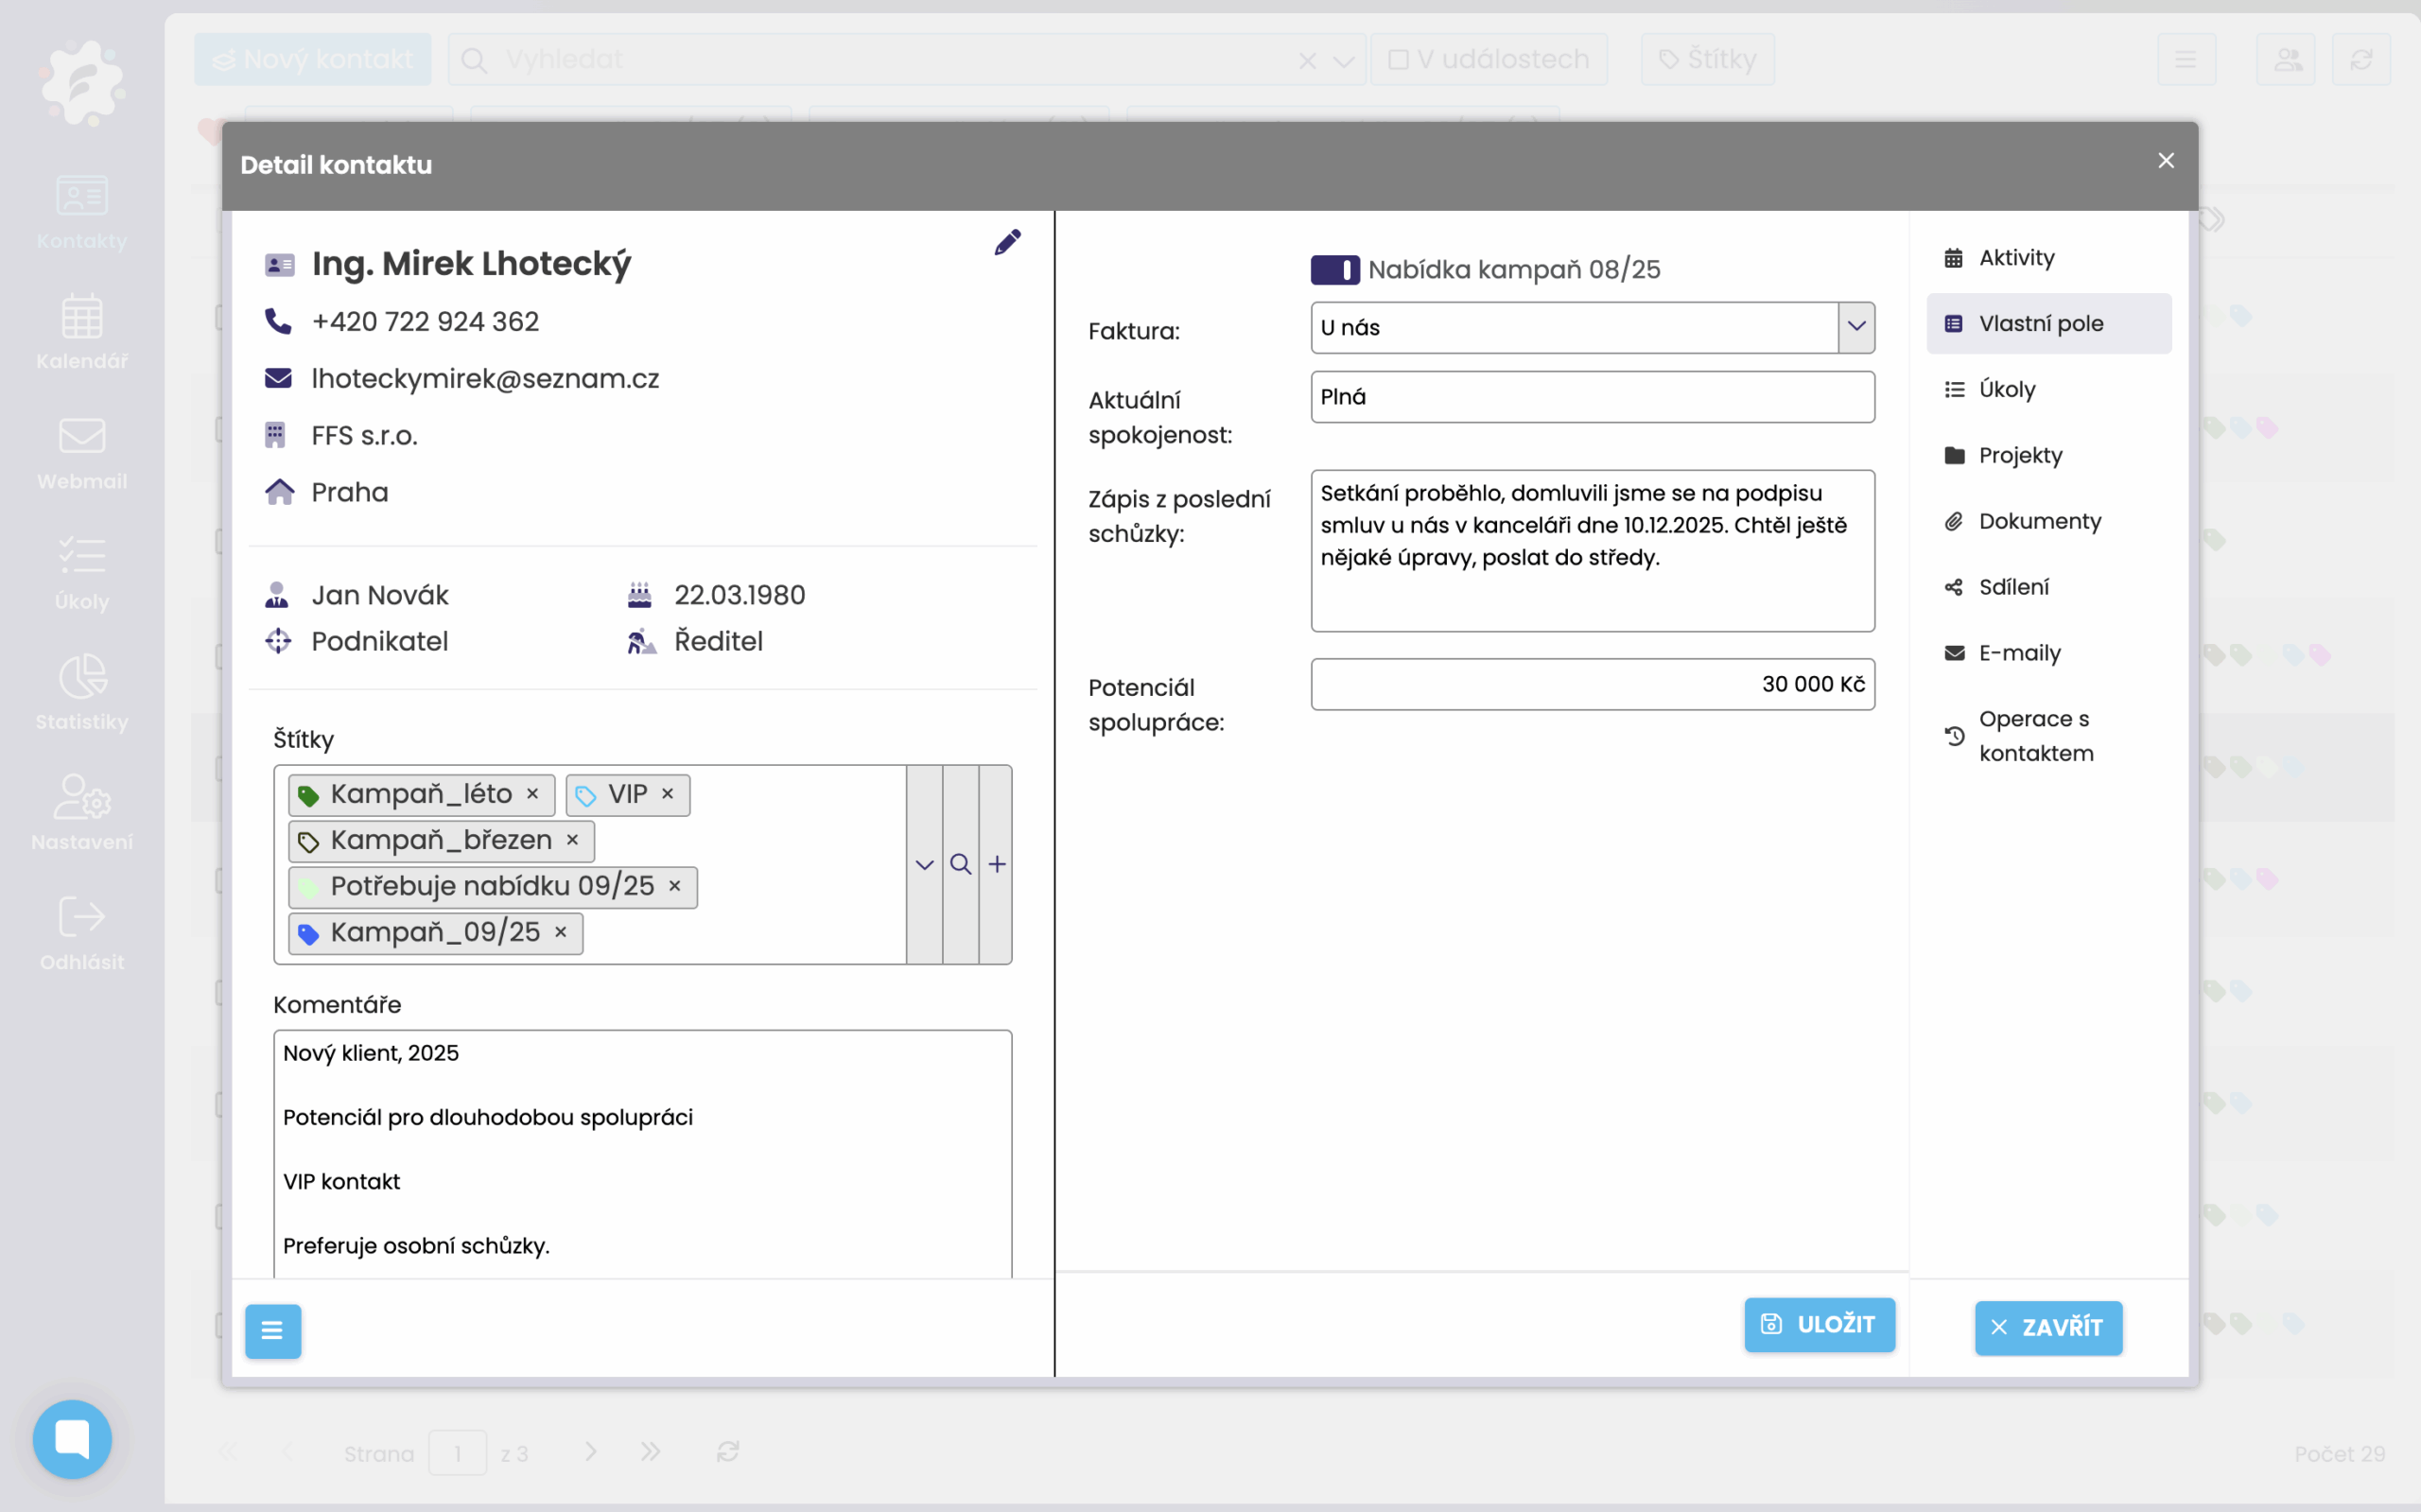
Task: Click the phone icon beside the number
Action: pyautogui.click(x=278, y=321)
